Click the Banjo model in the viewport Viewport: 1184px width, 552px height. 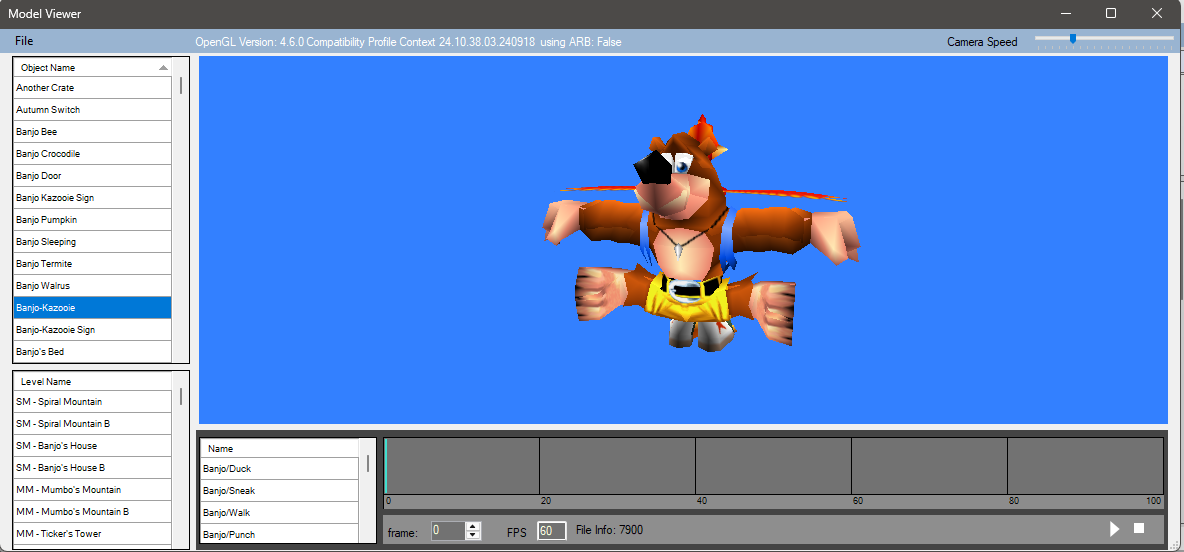(x=701, y=234)
